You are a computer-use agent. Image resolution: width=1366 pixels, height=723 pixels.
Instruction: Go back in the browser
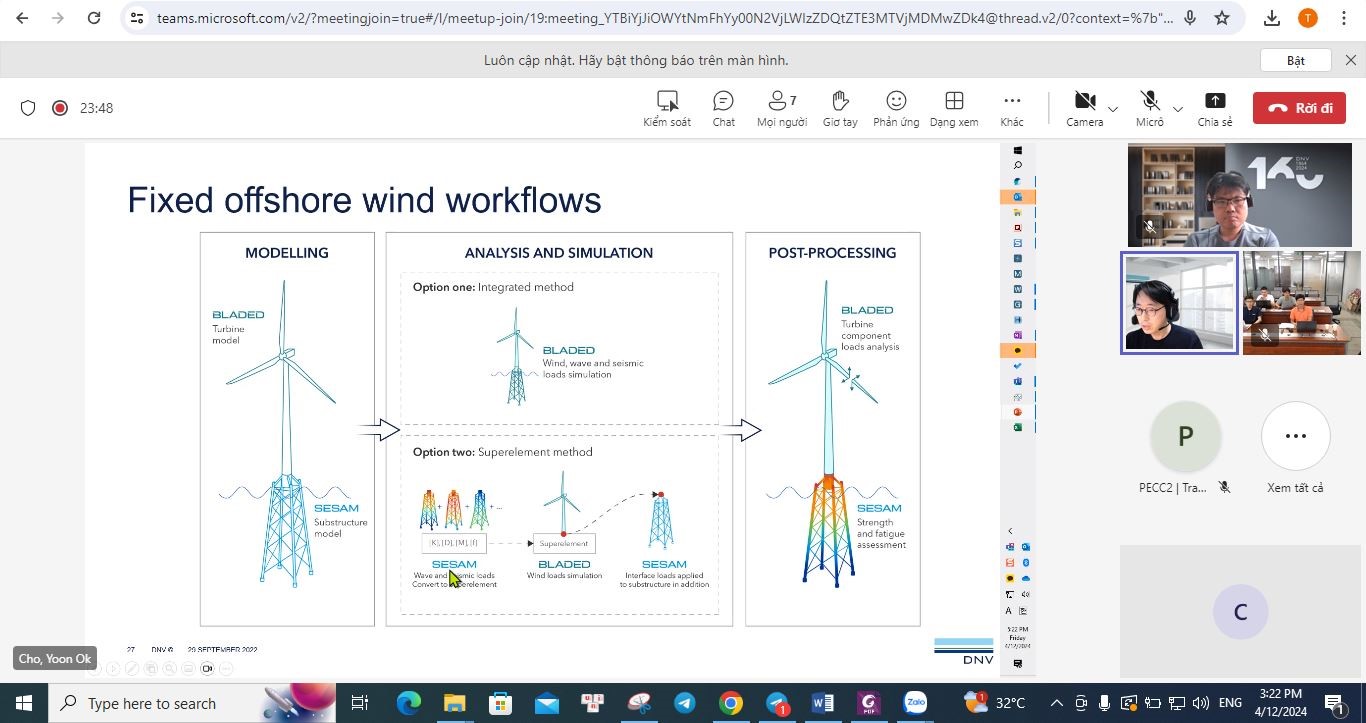tap(22, 18)
